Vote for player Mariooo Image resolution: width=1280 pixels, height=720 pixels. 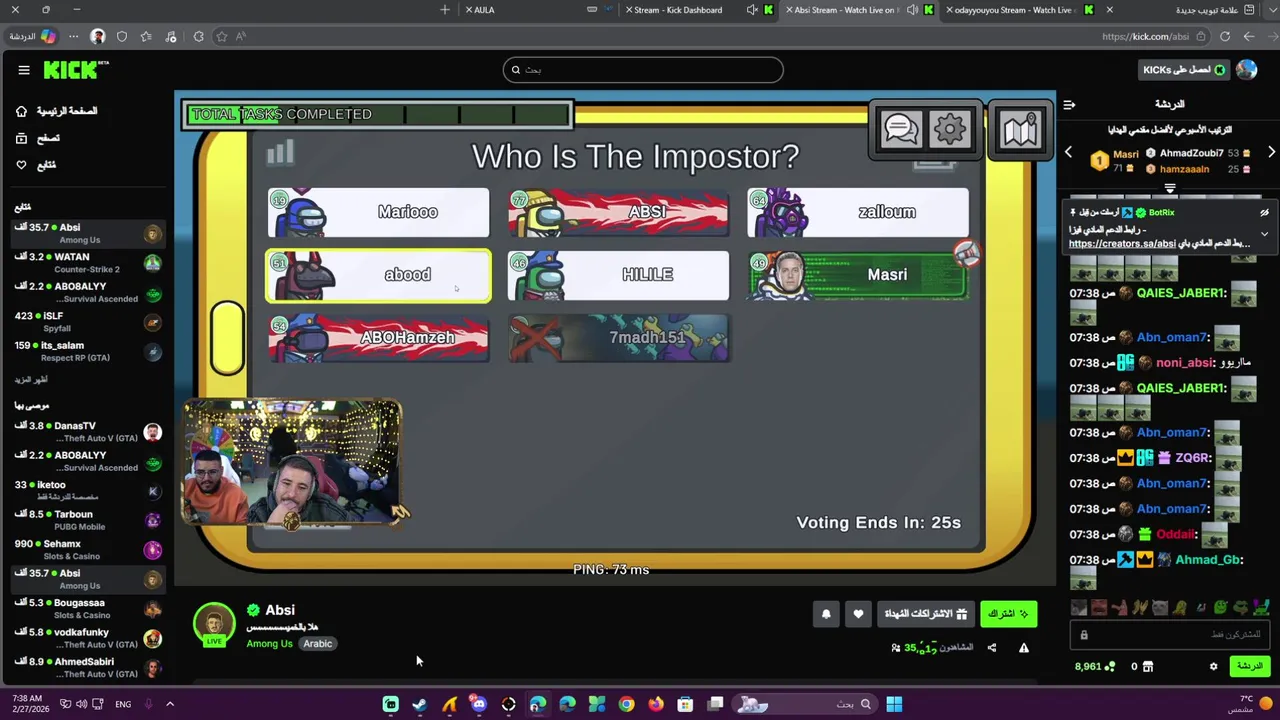coord(379,212)
